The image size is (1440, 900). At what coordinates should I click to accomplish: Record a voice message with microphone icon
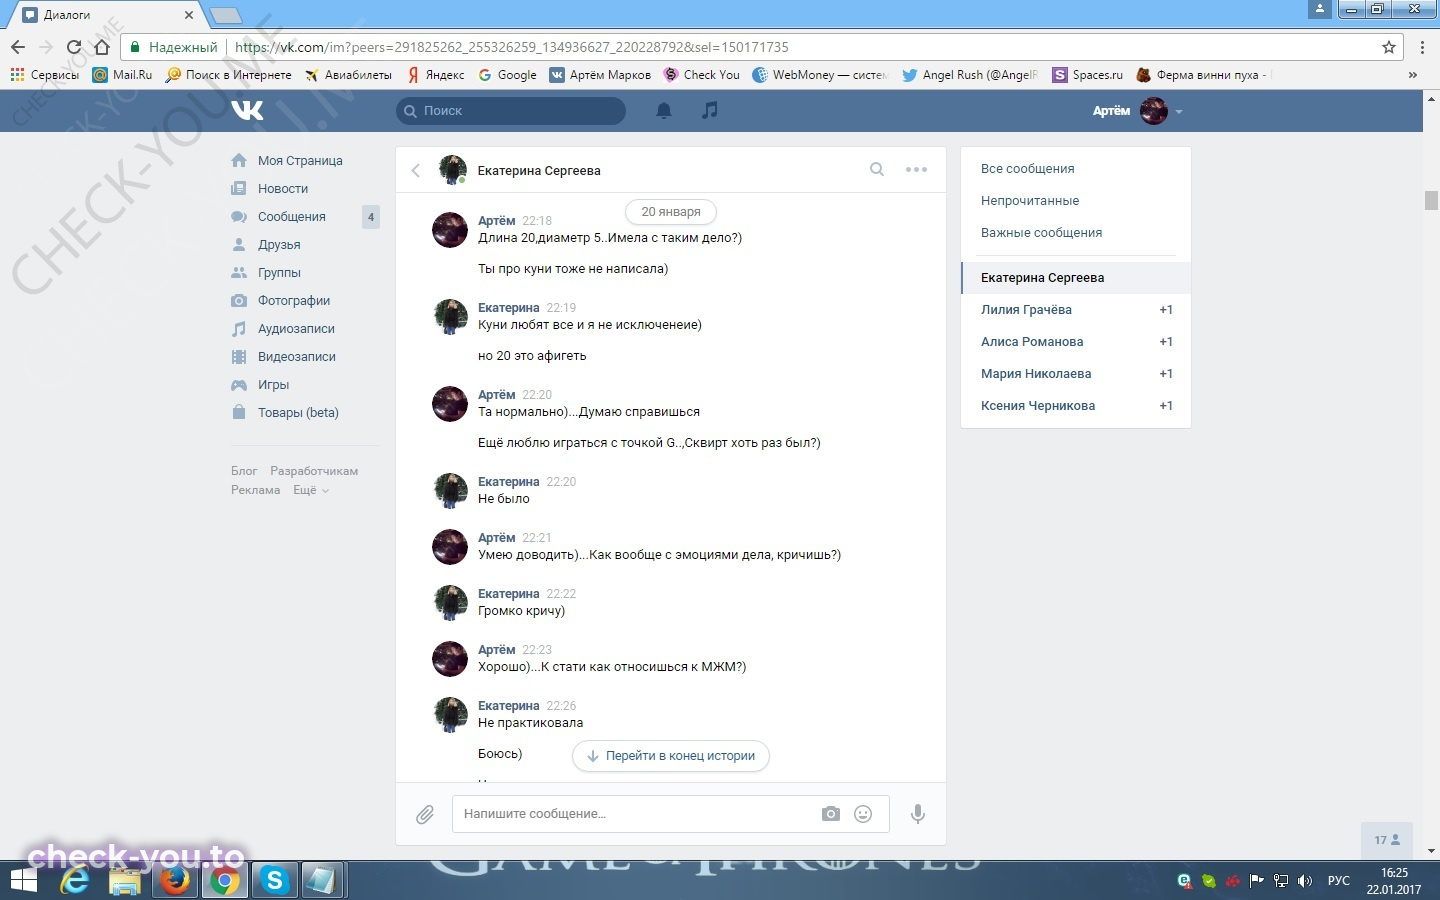[917, 814]
